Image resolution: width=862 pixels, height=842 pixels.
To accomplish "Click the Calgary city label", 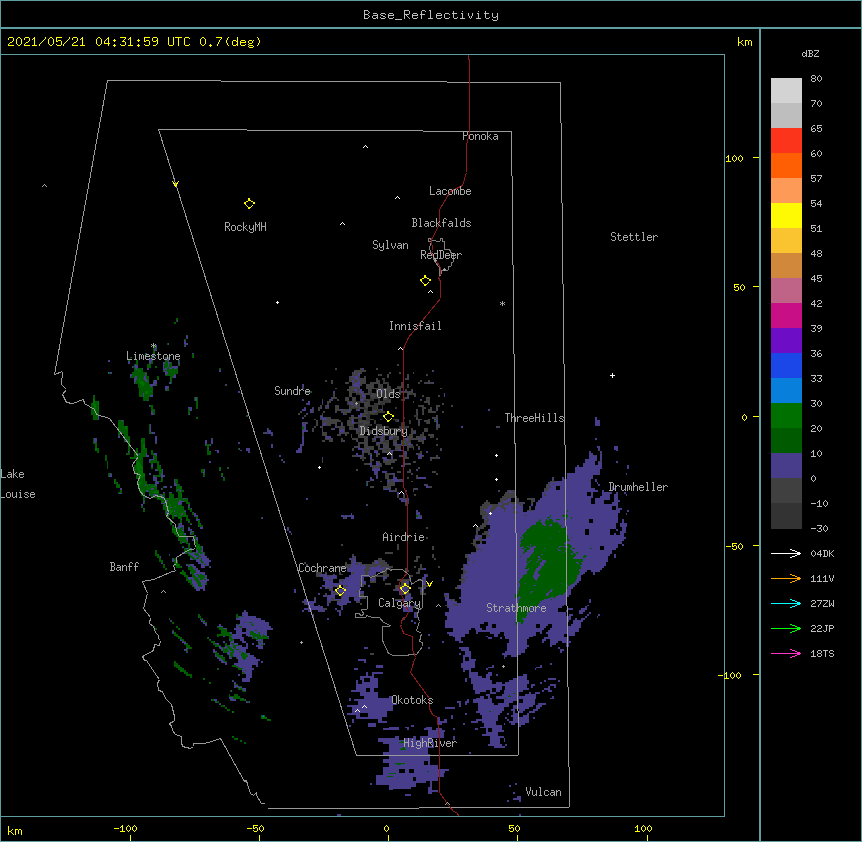I will 399,603.
